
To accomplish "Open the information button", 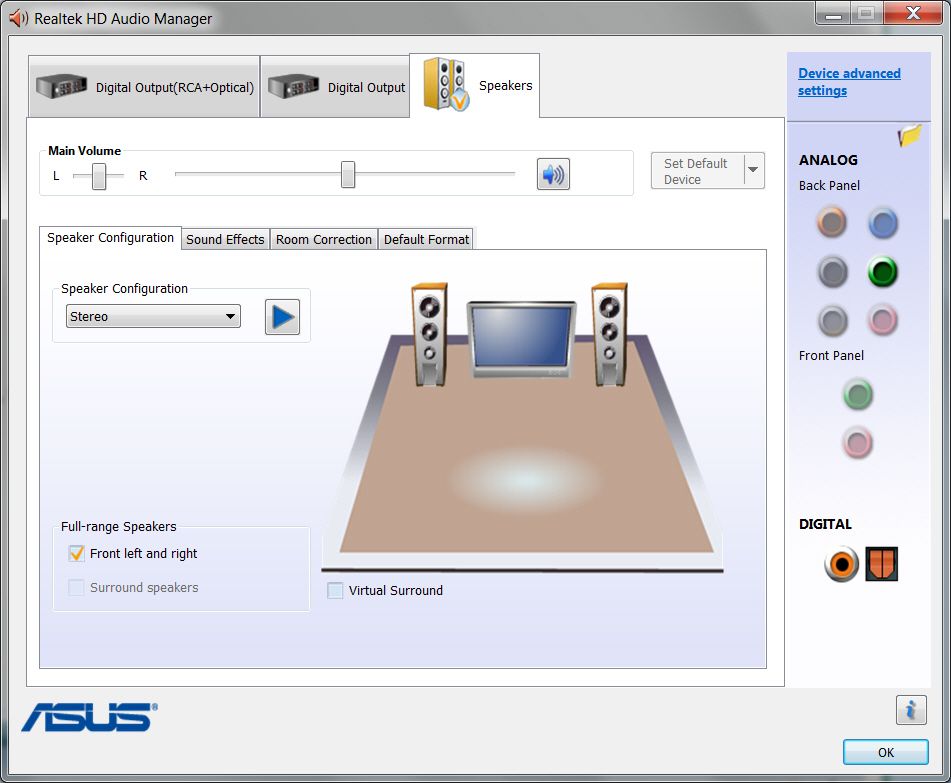I will tap(910, 710).
